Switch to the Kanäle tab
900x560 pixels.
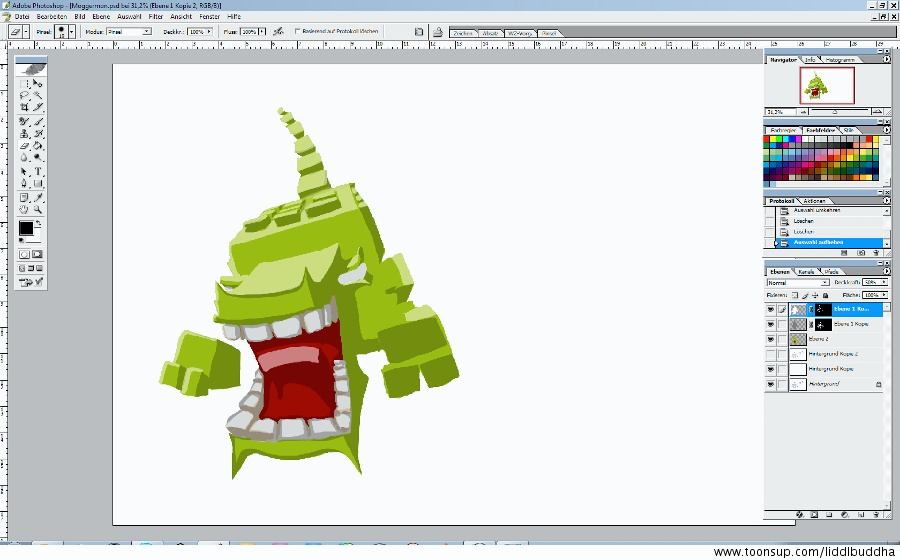click(x=806, y=271)
